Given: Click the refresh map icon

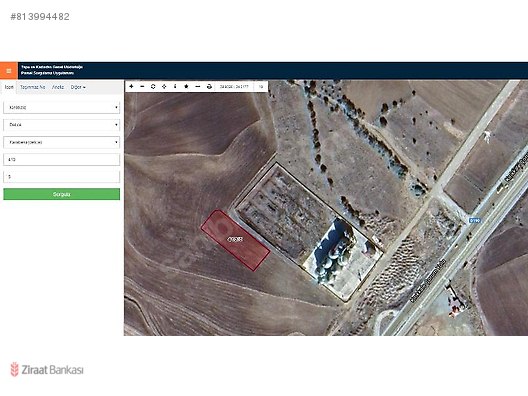Looking at the screenshot, I should pos(153,87).
